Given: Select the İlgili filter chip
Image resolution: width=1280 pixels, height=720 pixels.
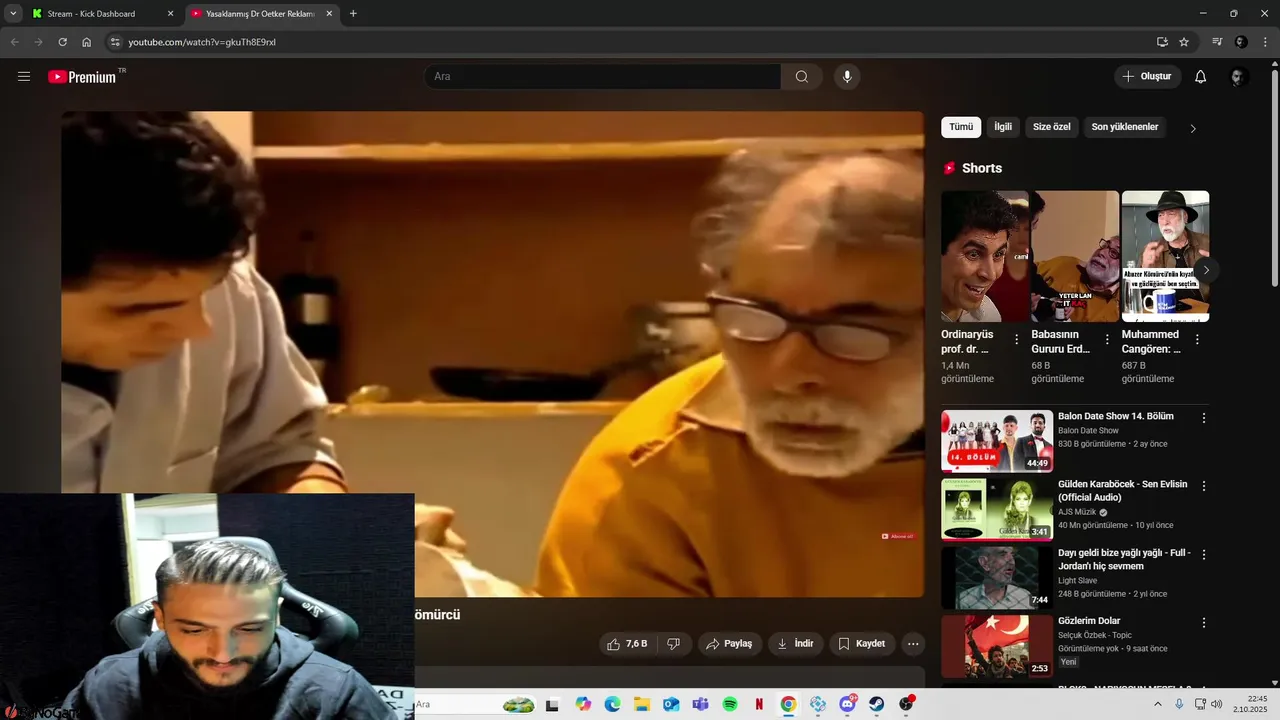Looking at the screenshot, I should (x=1003, y=127).
